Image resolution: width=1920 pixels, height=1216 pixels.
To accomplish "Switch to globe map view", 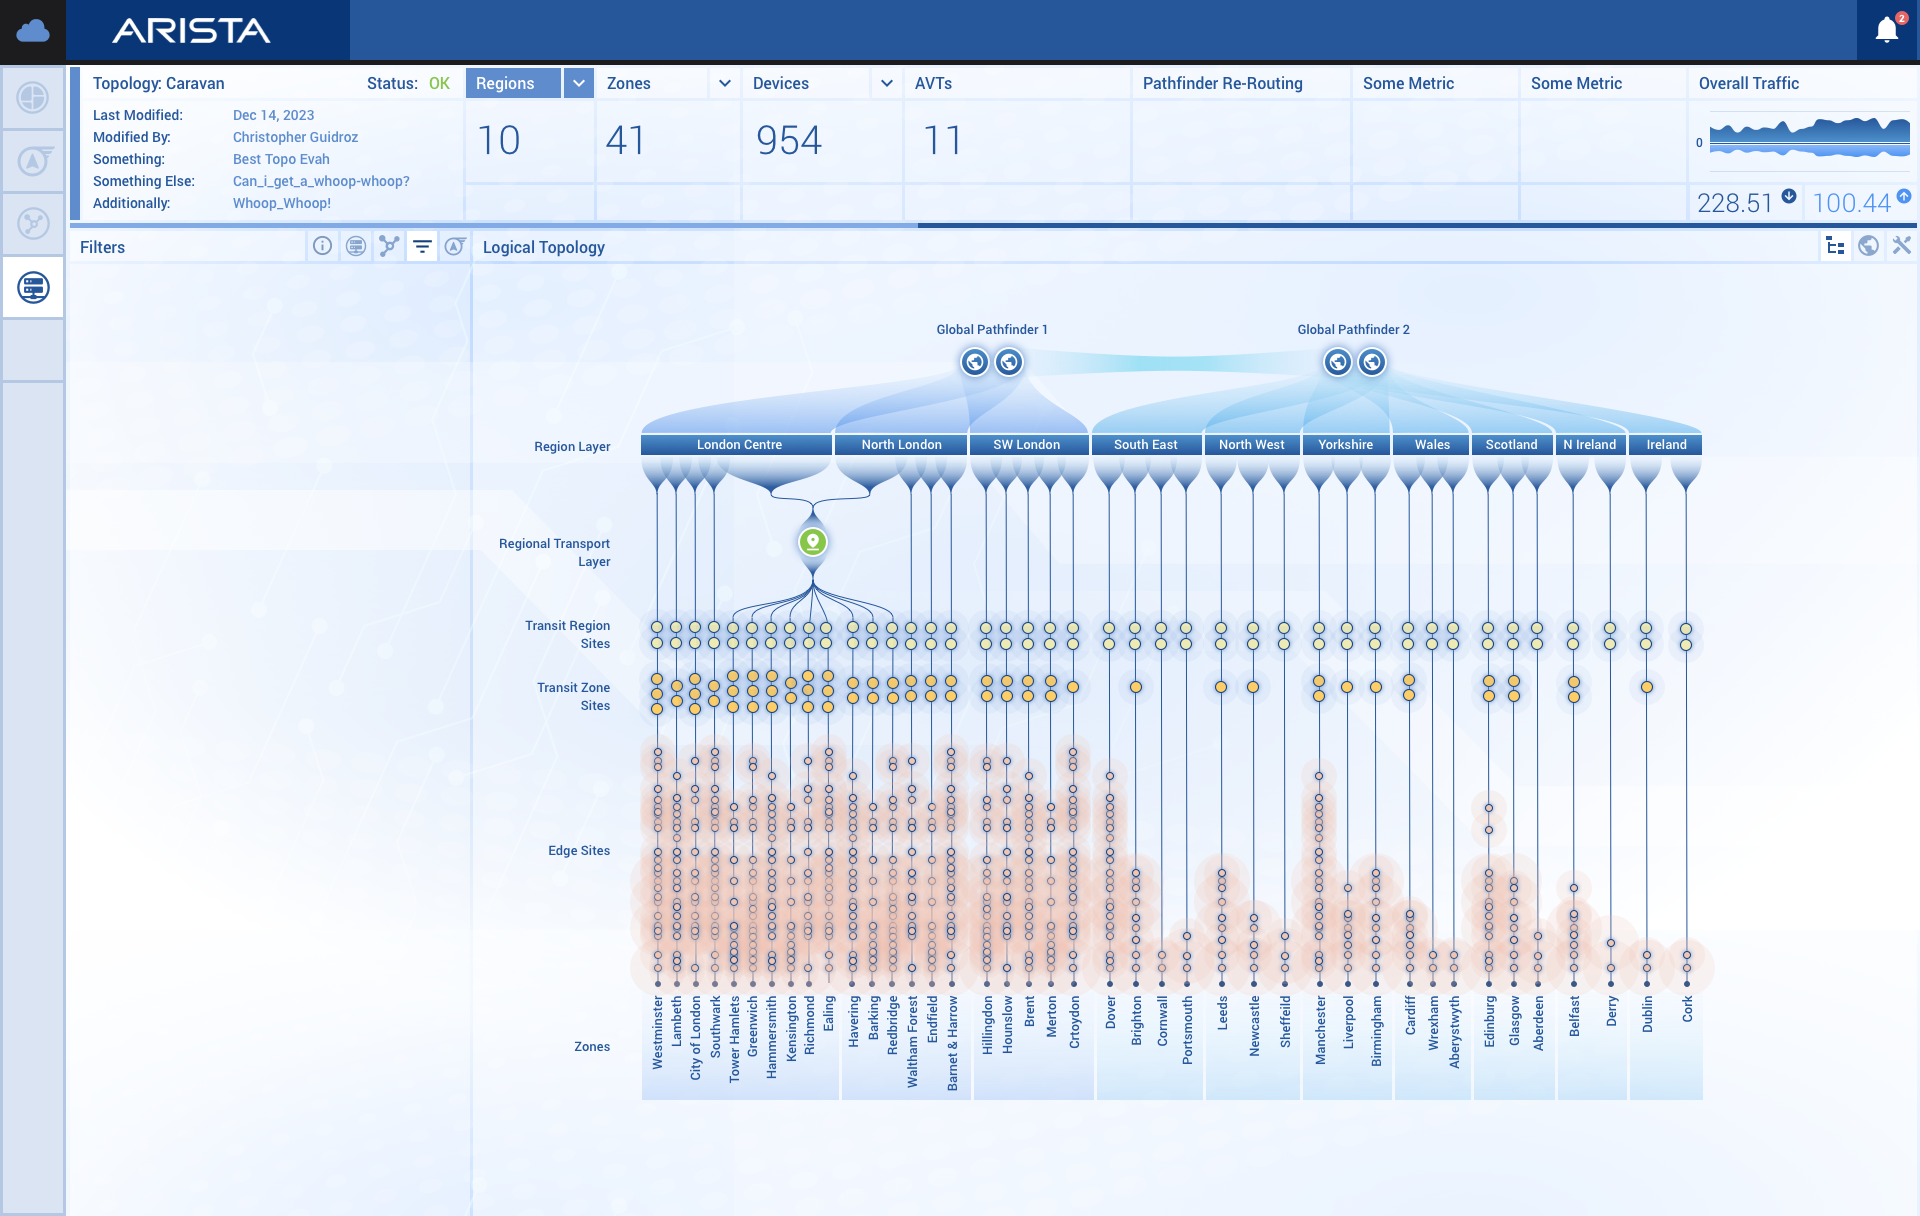I will coord(1868,246).
